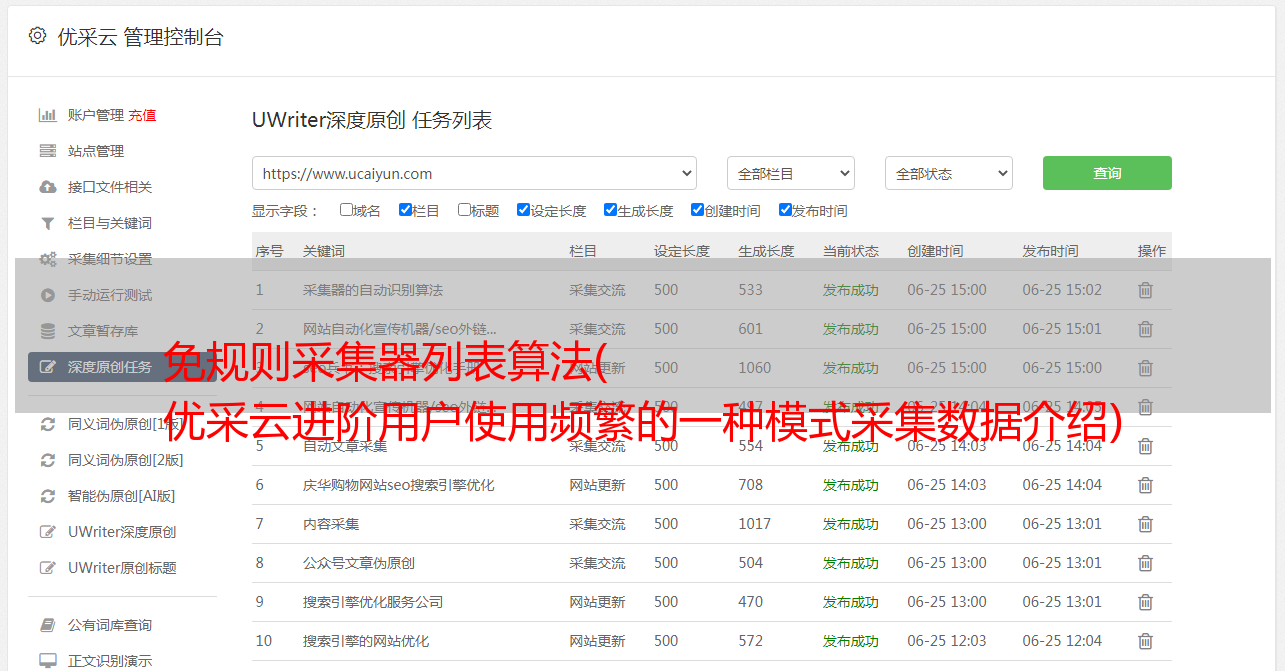Uncheck the 栏目 display field checkbox
The width and height of the screenshot is (1285, 671).
coord(405,210)
